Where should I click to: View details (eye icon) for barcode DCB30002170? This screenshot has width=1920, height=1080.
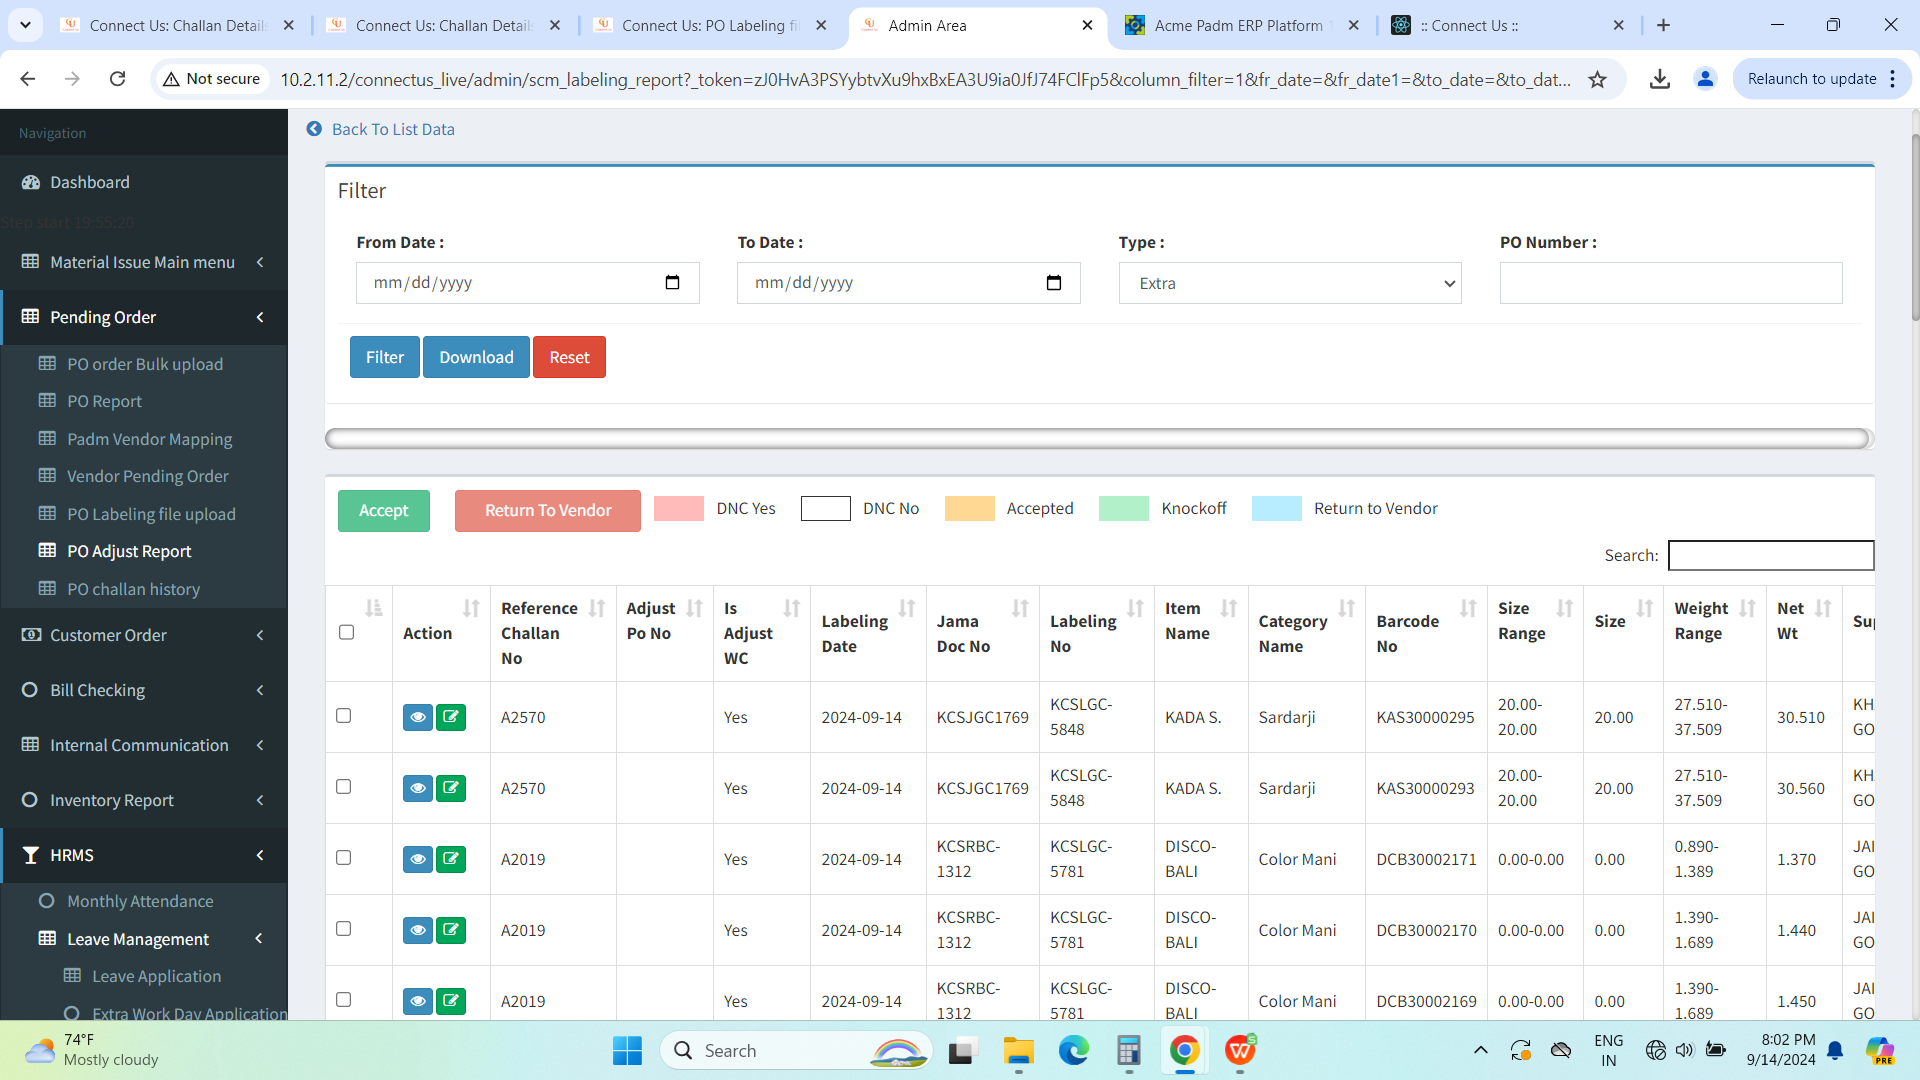click(418, 930)
